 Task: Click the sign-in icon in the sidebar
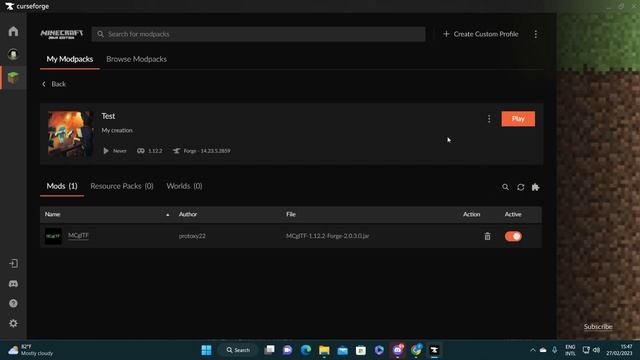pyautogui.click(x=13, y=264)
